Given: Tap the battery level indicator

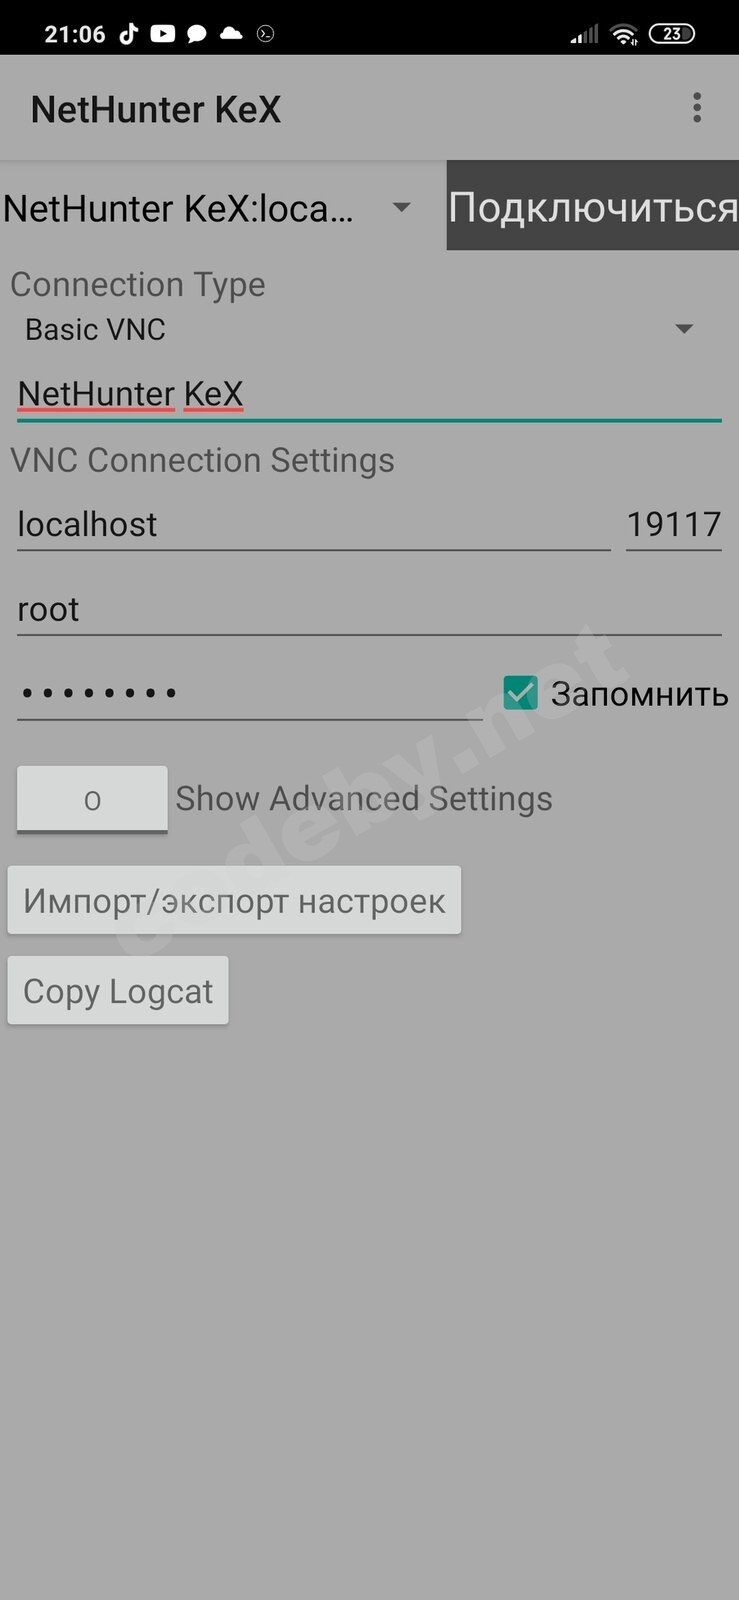Looking at the screenshot, I should click(672, 34).
